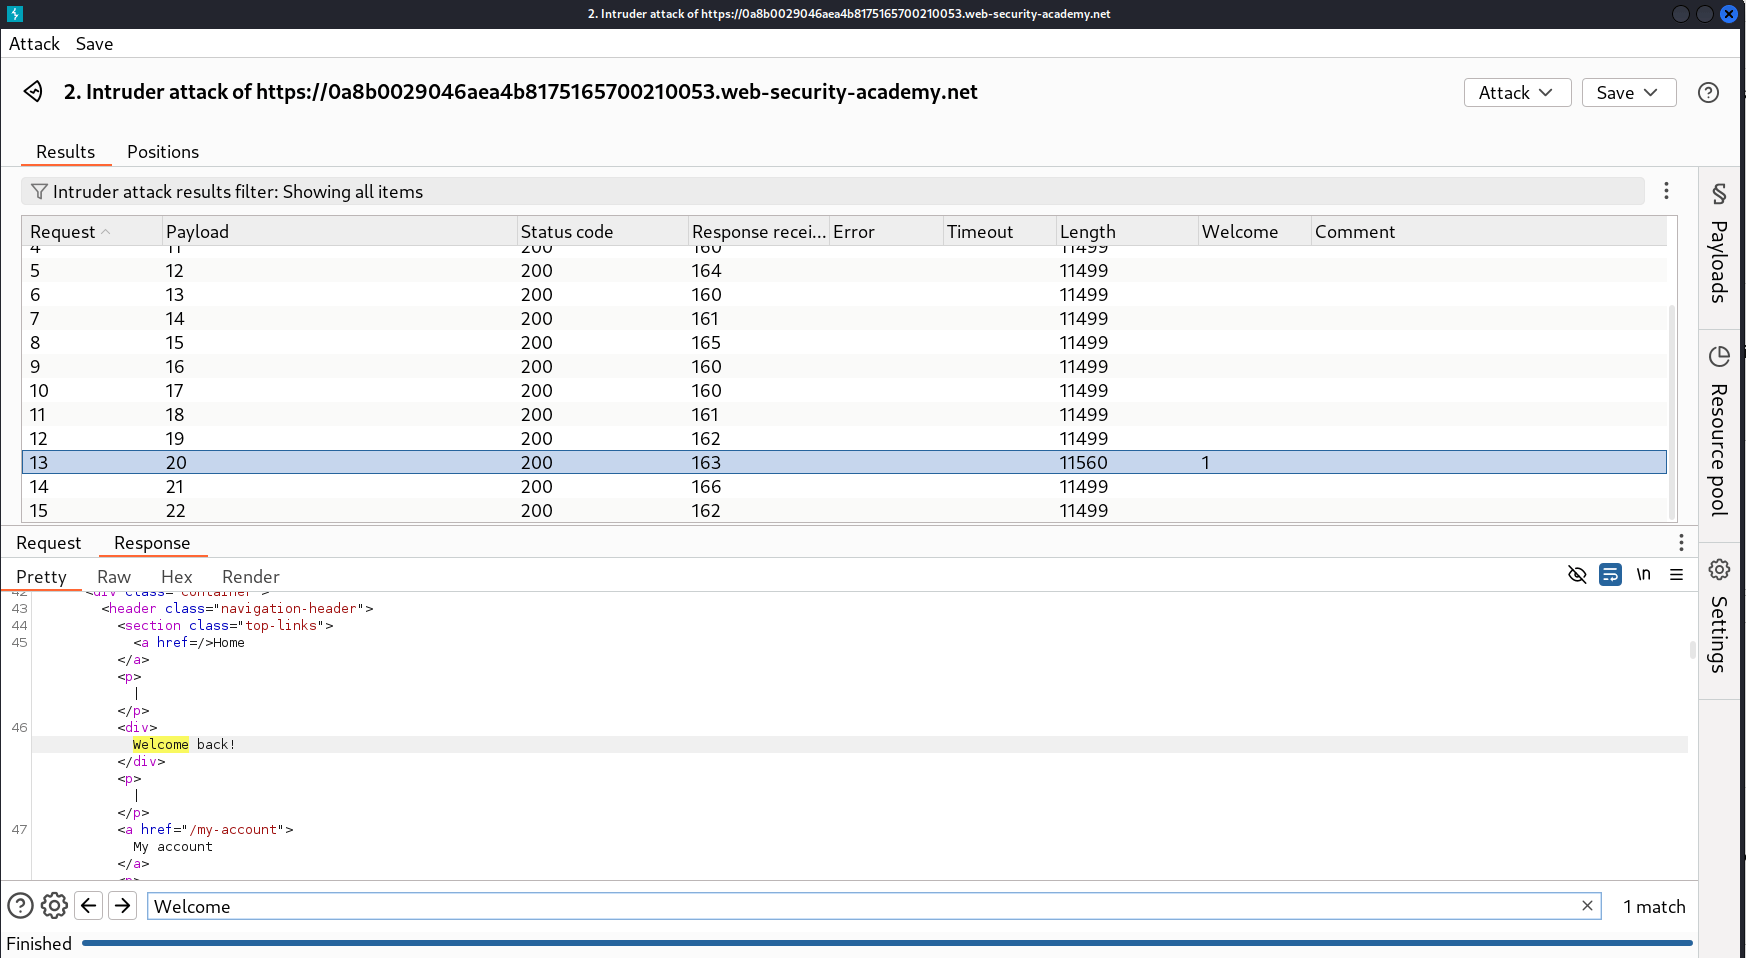Select request row with payload 15
Image resolution: width=1746 pixels, height=958 pixels.
[x=844, y=343]
